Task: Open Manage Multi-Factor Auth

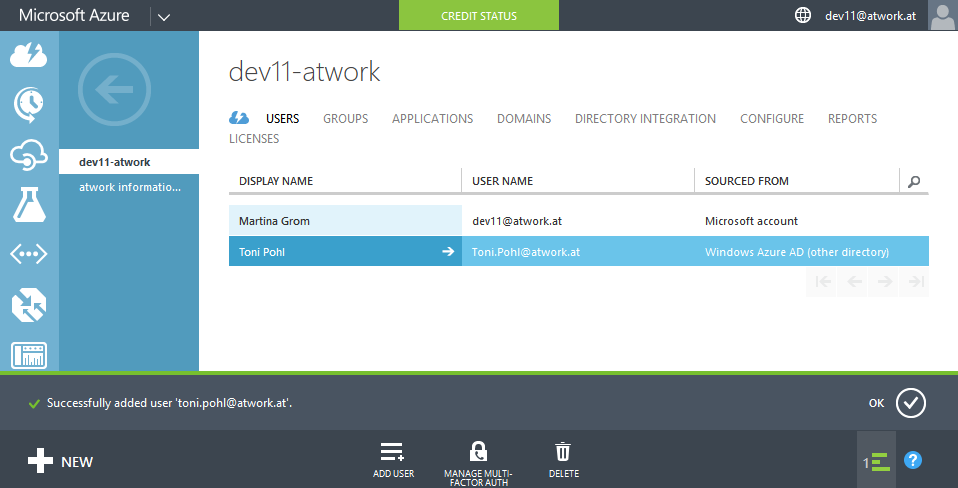Action: pyautogui.click(x=478, y=452)
